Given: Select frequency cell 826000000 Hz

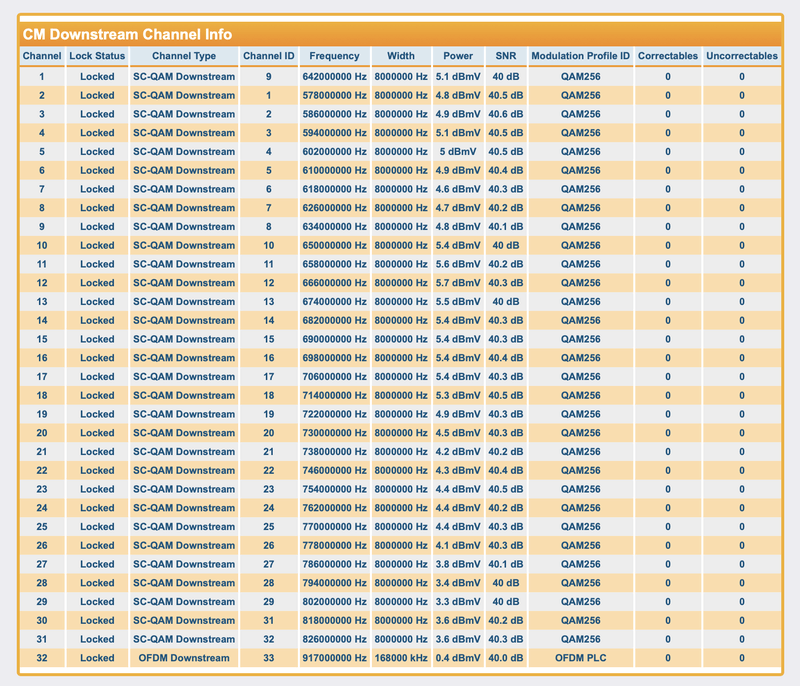Looking at the screenshot, I should [x=334, y=639].
